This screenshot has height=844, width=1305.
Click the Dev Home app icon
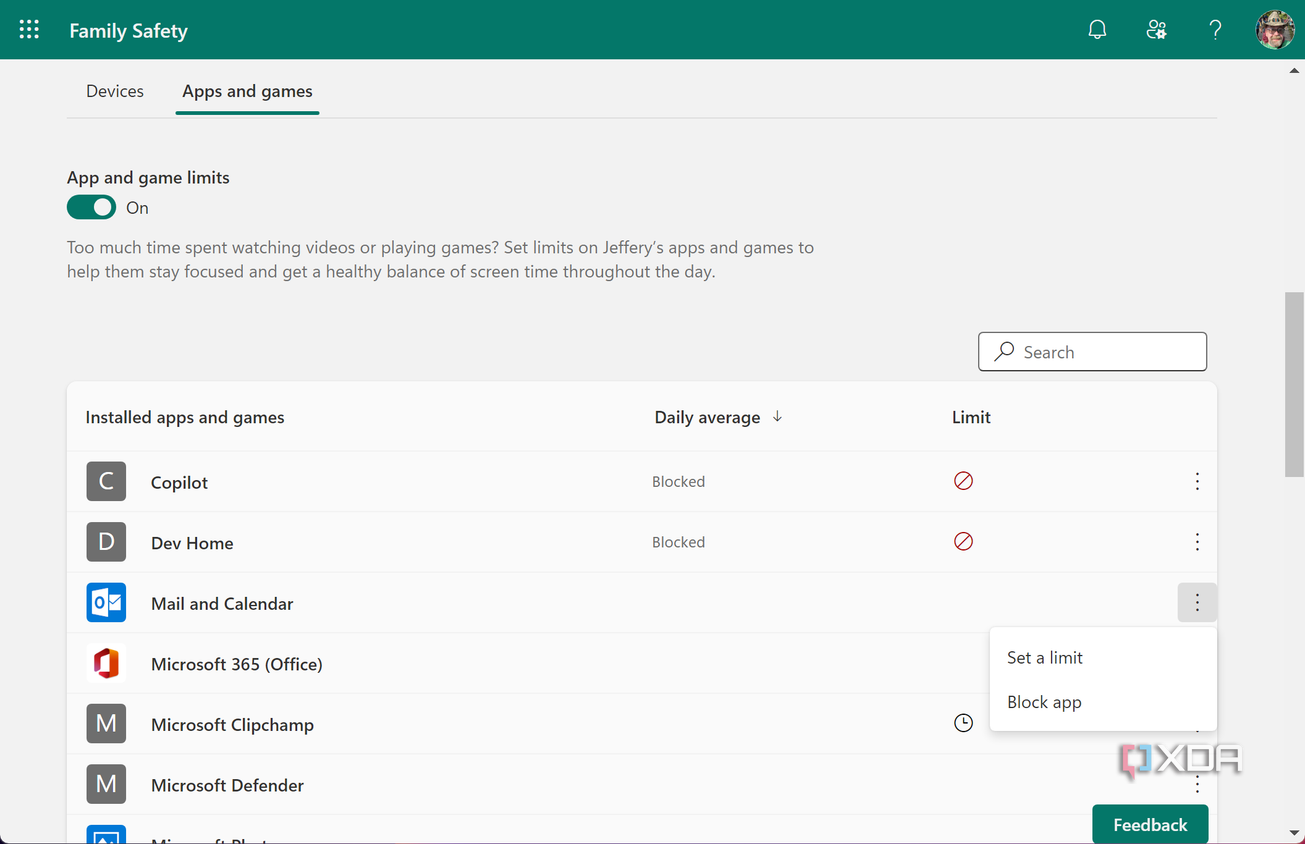point(106,542)
